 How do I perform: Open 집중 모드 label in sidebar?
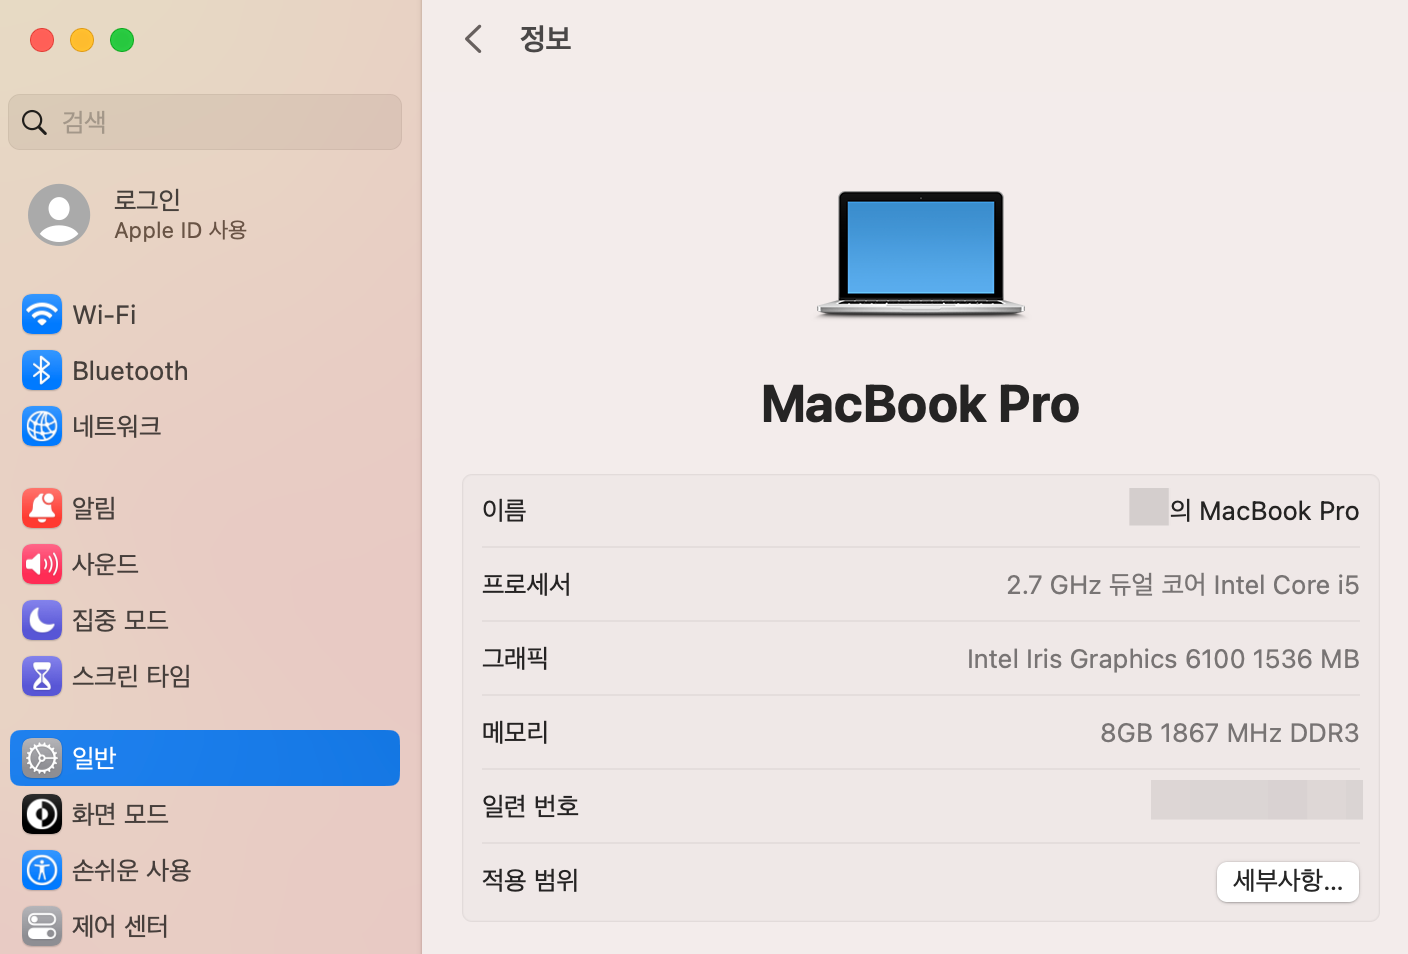120,620
